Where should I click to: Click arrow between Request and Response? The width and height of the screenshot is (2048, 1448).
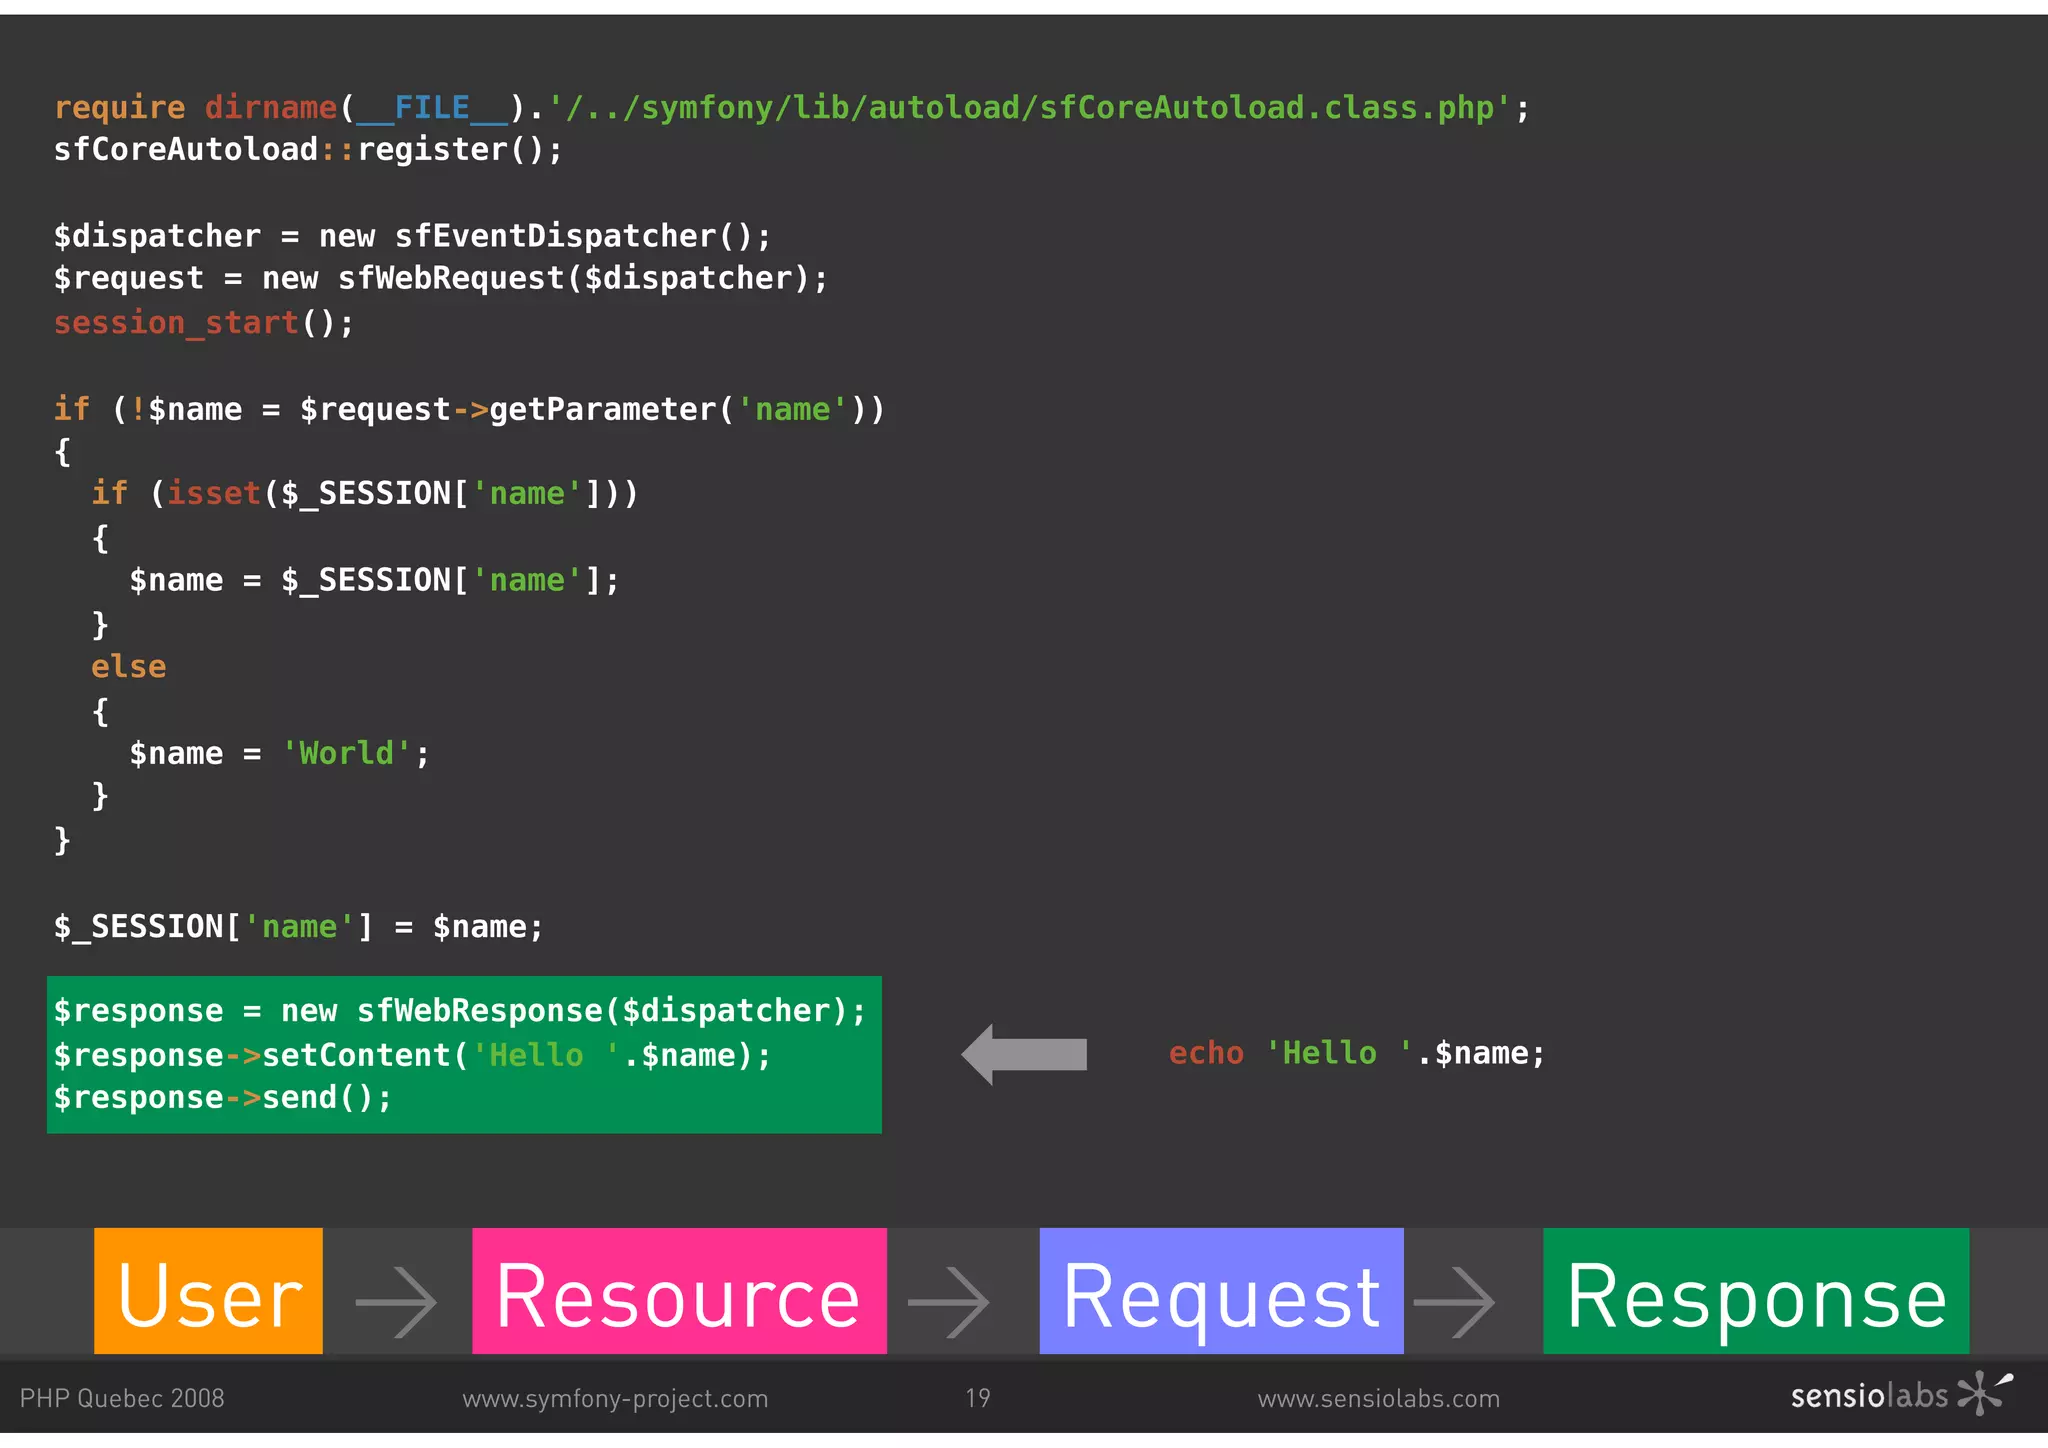(1455, 1302)
